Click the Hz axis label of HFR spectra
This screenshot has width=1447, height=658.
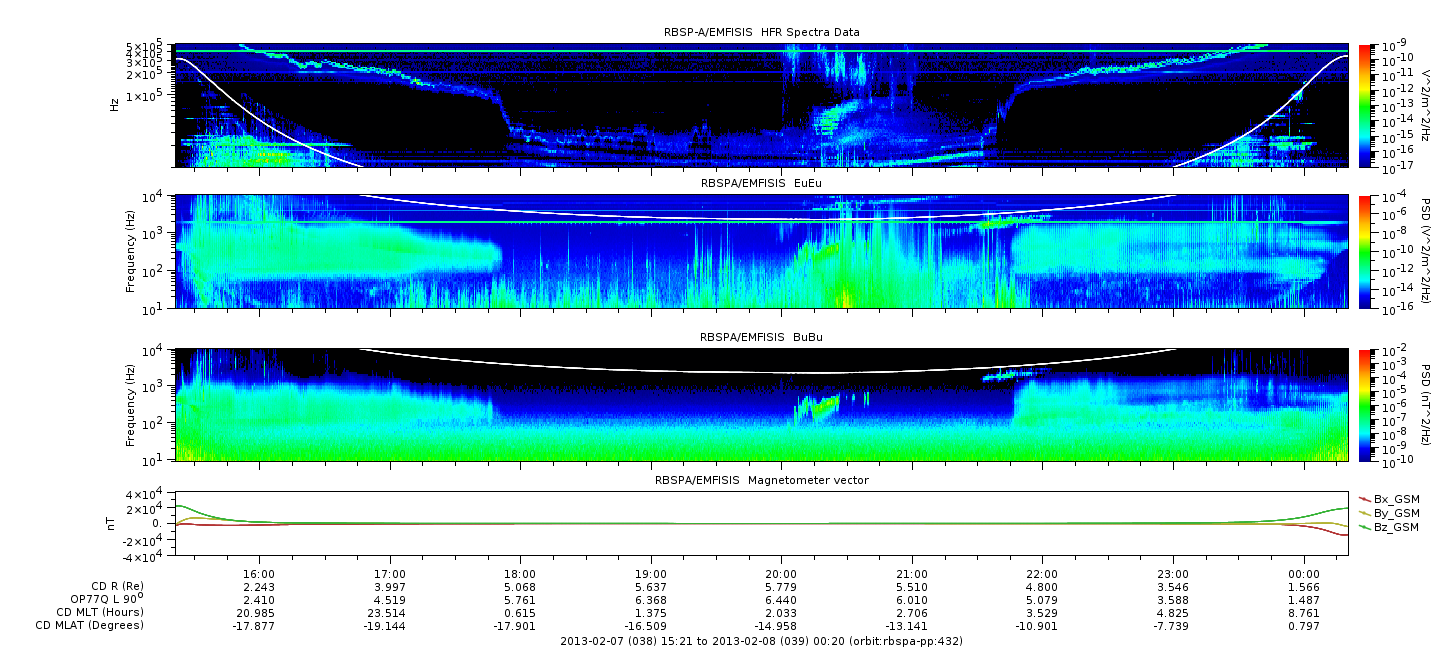point(114,104)
